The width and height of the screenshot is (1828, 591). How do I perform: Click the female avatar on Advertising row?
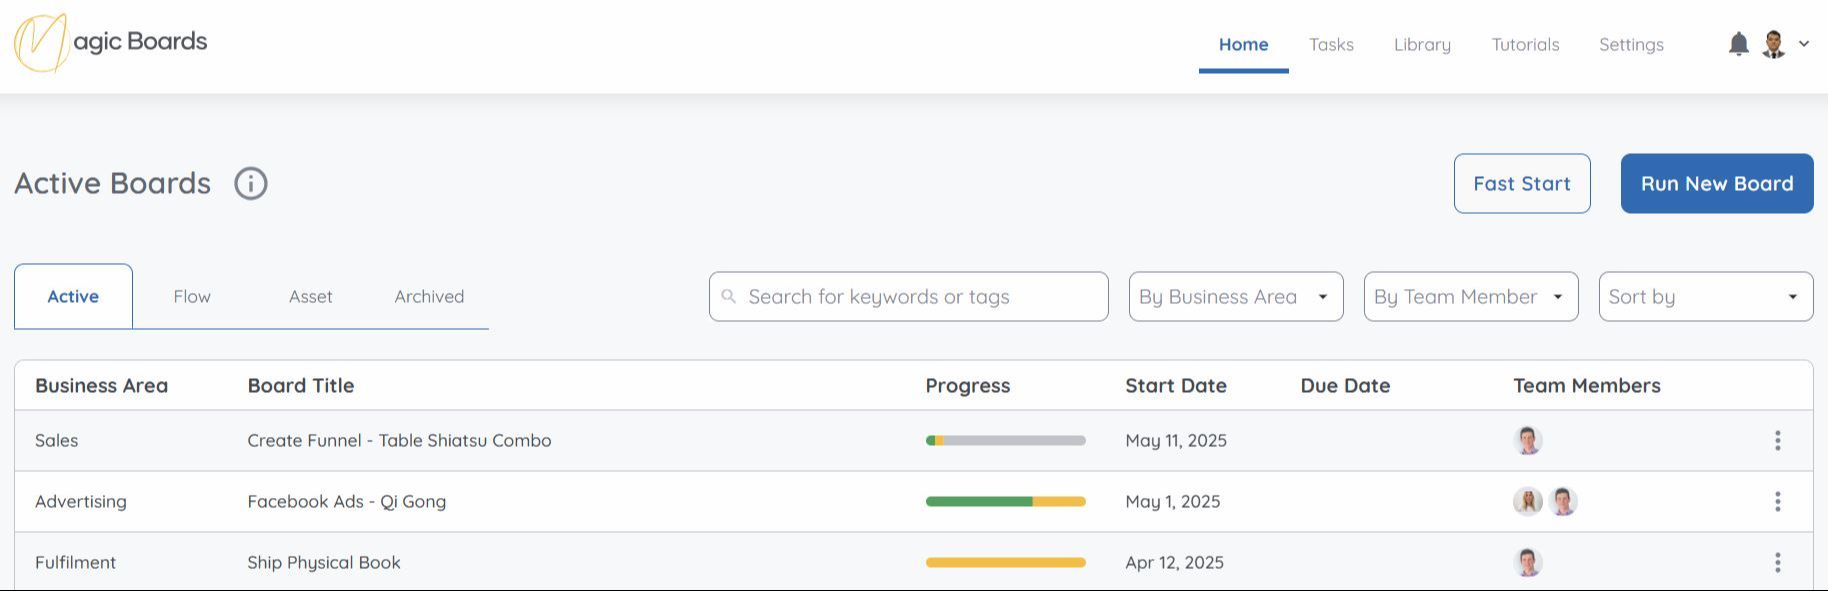pyautogui.click(x=1527, y=501)
